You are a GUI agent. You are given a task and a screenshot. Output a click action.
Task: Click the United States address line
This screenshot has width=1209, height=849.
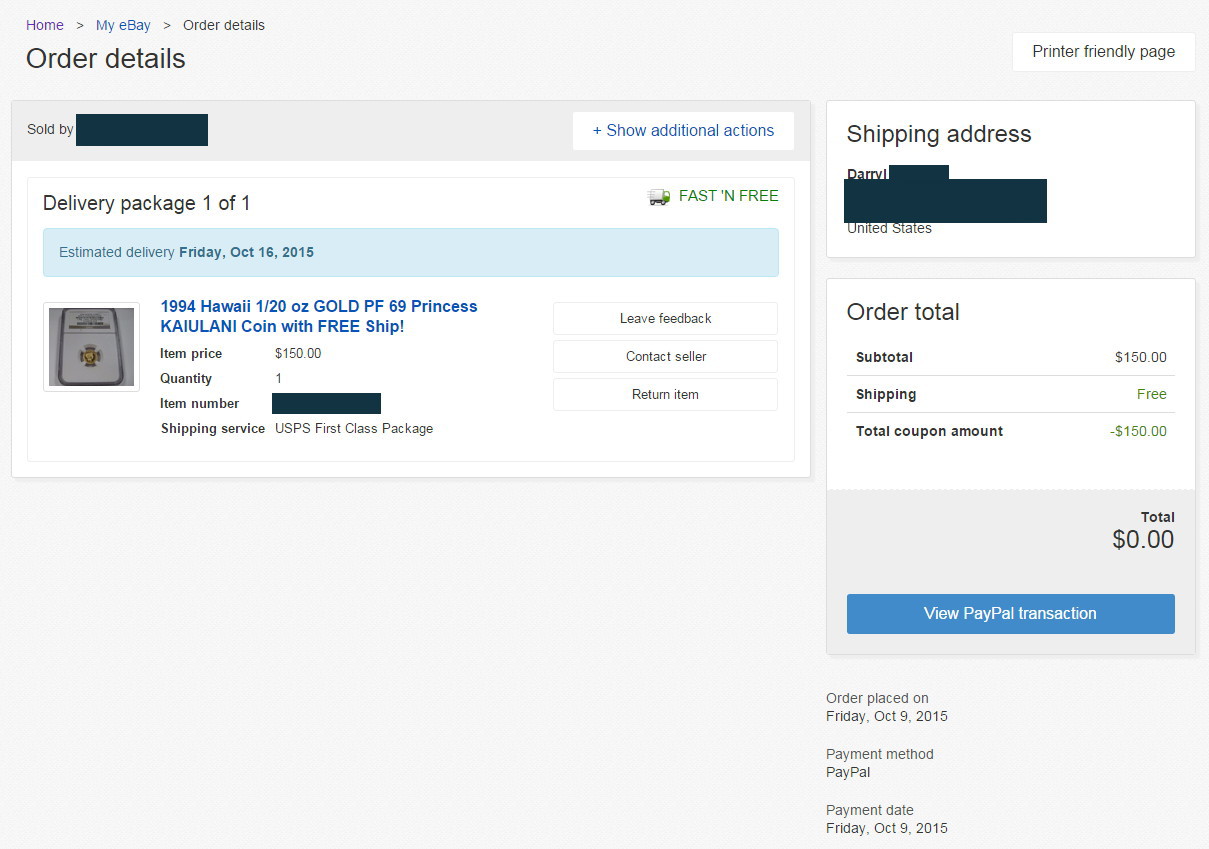coord(889,228)
